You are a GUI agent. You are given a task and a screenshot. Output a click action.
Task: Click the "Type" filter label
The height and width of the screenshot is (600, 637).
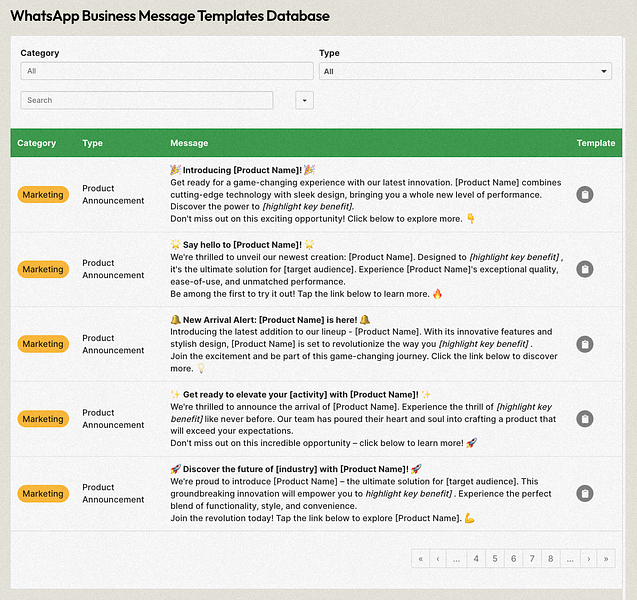coord(329,53)
